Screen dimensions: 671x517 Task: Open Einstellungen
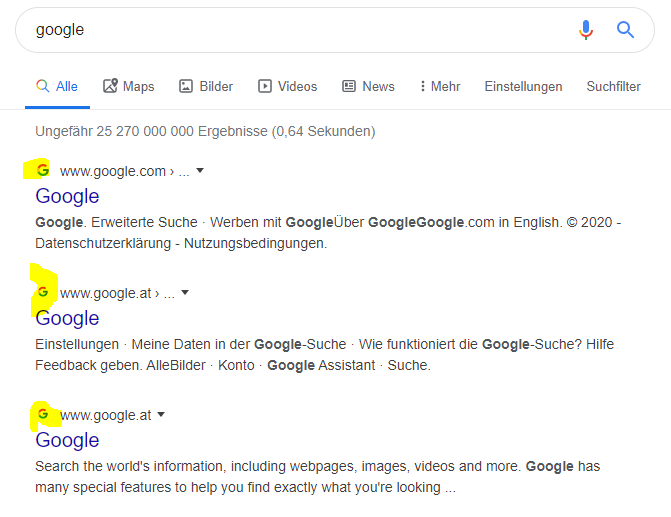pyautogui.click(x=523, y=86)
